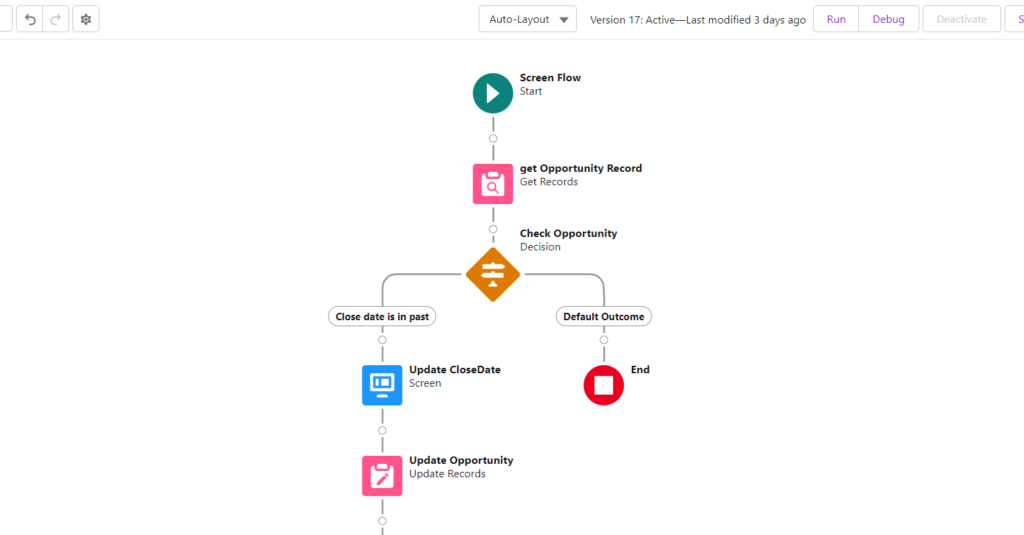Select the Close date is in past outcome
Screen dimensions: 1024x535
pos(382,316)
